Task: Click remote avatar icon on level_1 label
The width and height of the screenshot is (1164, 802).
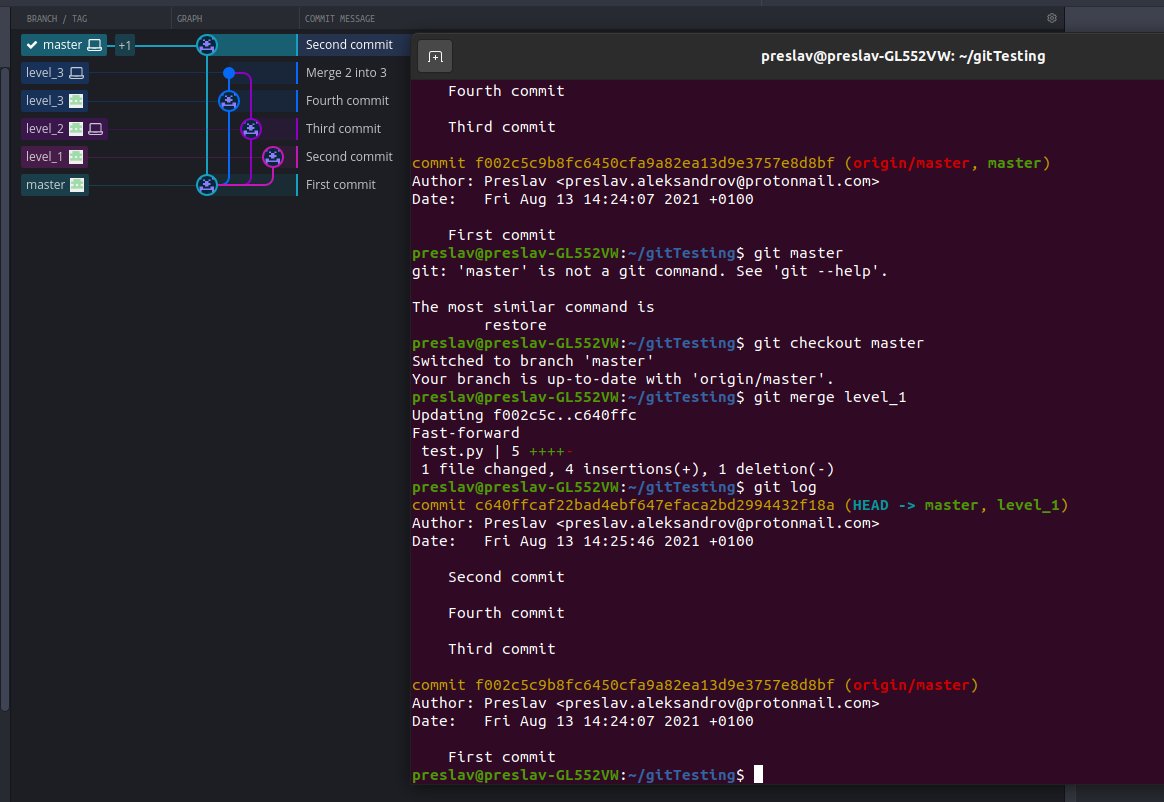Action: click(x=76, y=157)
